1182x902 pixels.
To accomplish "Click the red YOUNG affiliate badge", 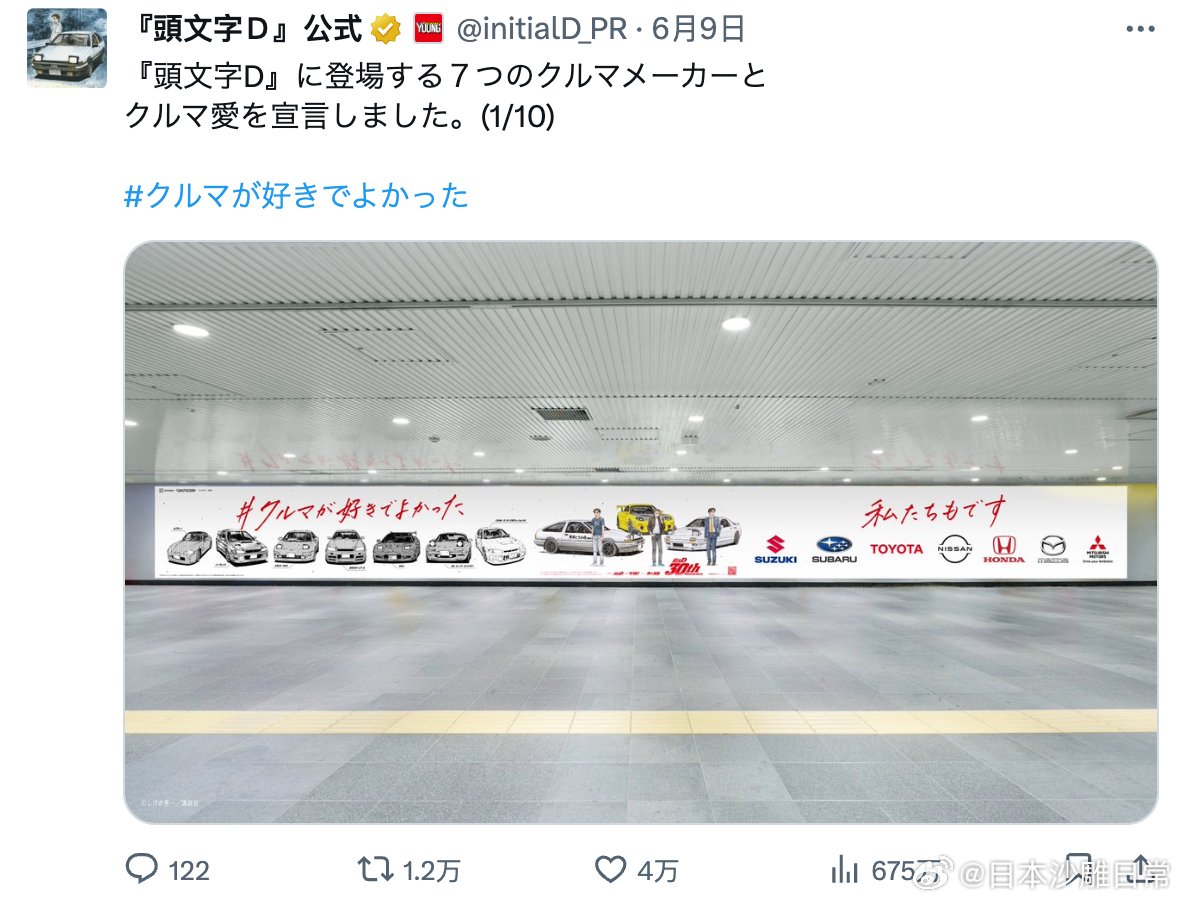I will coord(428,29).
